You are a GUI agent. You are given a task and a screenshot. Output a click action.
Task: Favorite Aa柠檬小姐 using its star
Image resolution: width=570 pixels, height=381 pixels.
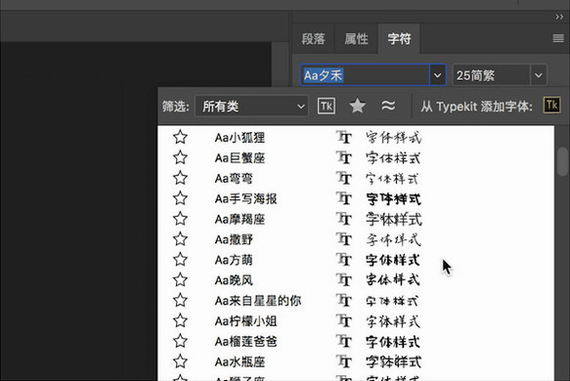(180, 321)
